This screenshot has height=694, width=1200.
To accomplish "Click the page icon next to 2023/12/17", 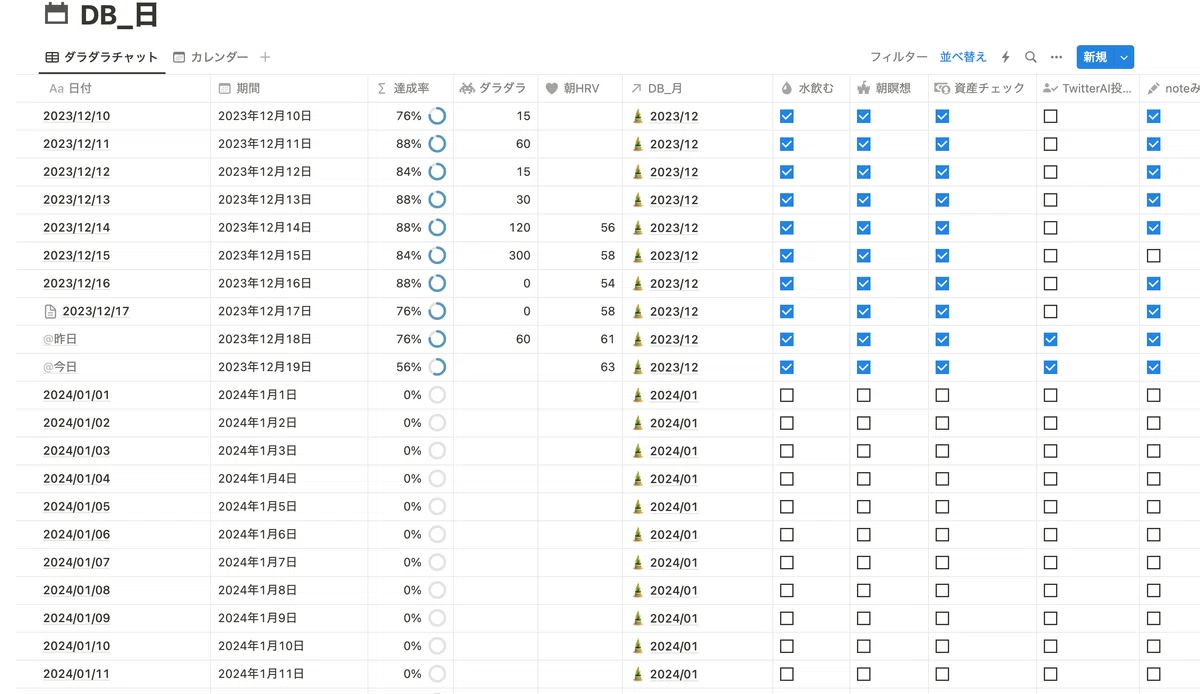I will (x=51, y=311).
